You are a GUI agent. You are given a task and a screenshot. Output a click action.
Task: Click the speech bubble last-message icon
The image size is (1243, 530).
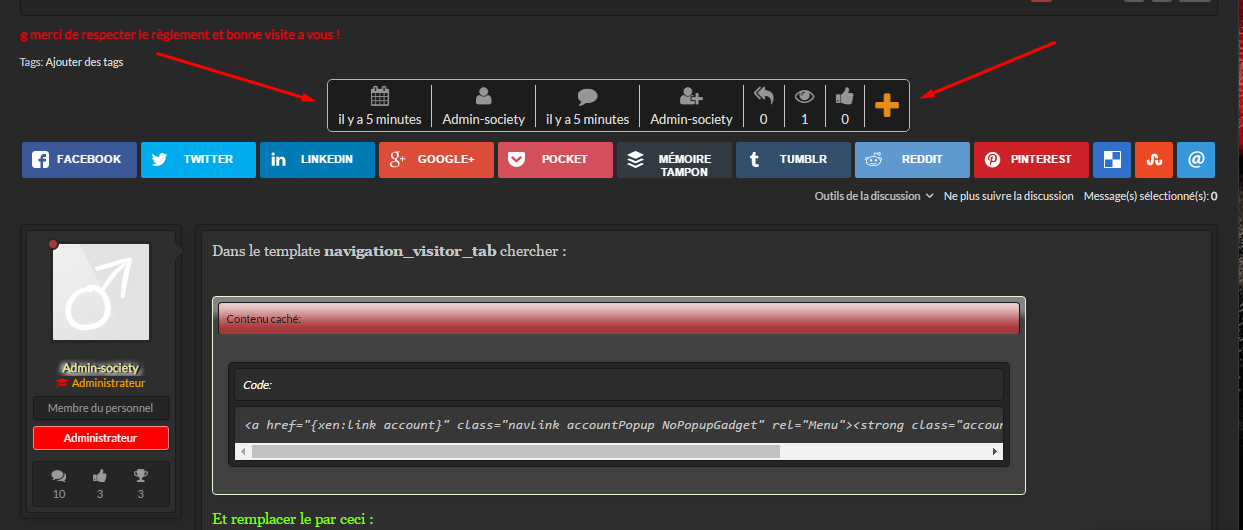587,97
